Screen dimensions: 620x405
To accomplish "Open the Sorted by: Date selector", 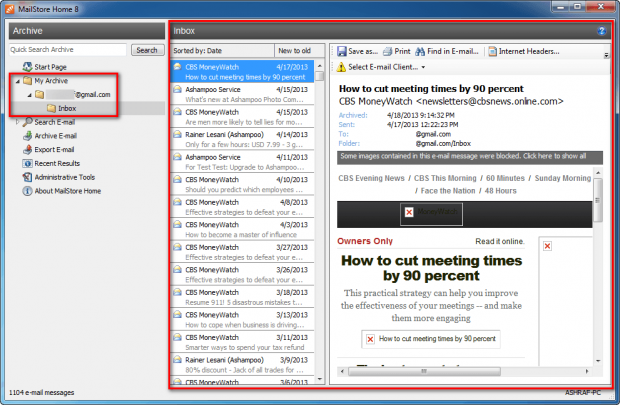I will coord(223,51).
